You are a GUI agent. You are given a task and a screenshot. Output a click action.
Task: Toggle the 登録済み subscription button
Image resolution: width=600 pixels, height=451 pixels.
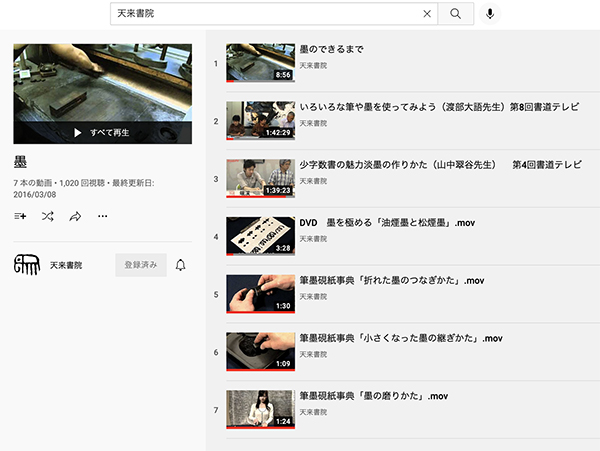point(140,265)
